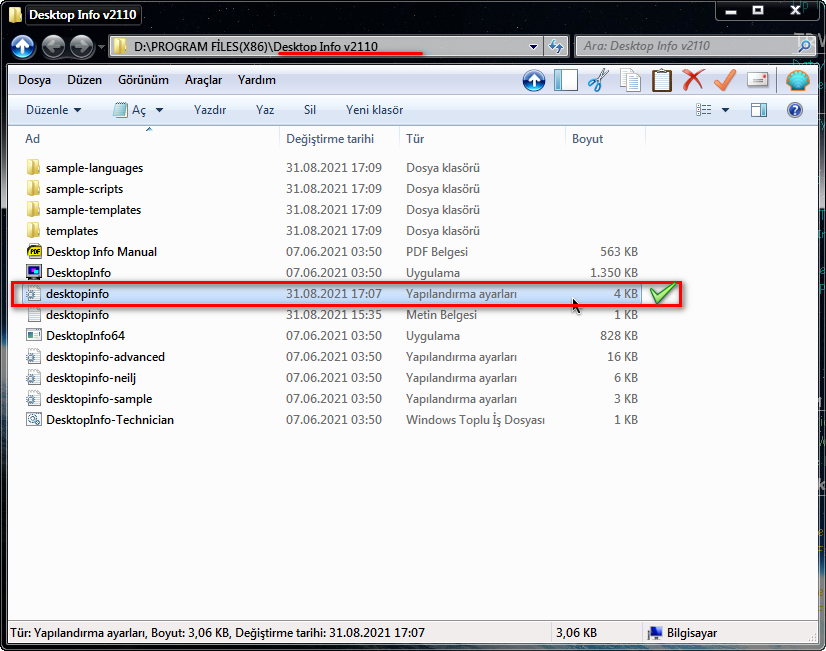This screenshot has width=826, height=651.
Task: Select the Desktop Info Manual PDF file
Action: point(332,252)
